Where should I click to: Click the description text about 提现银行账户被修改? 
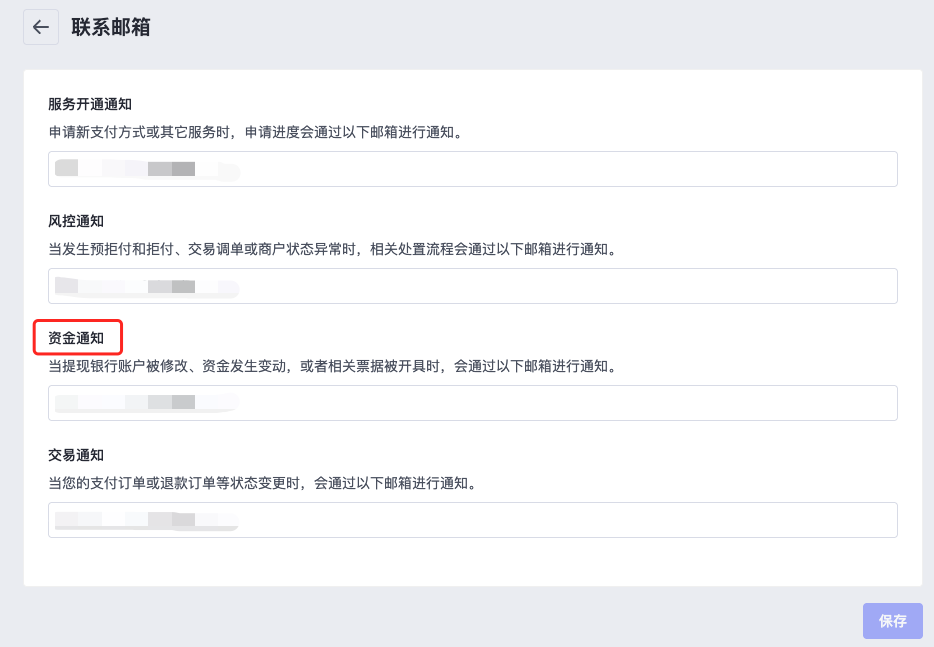(x=332, y=366)
